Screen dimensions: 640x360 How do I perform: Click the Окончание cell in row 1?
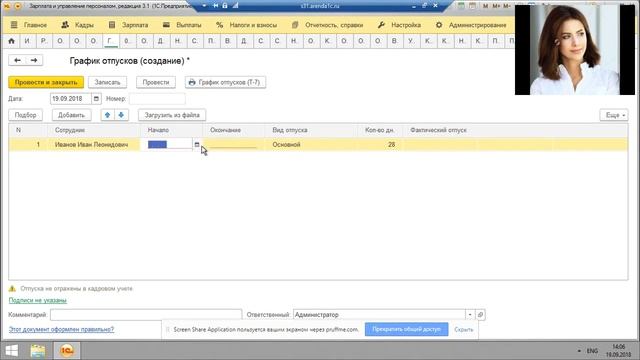[x=234, y=144]
